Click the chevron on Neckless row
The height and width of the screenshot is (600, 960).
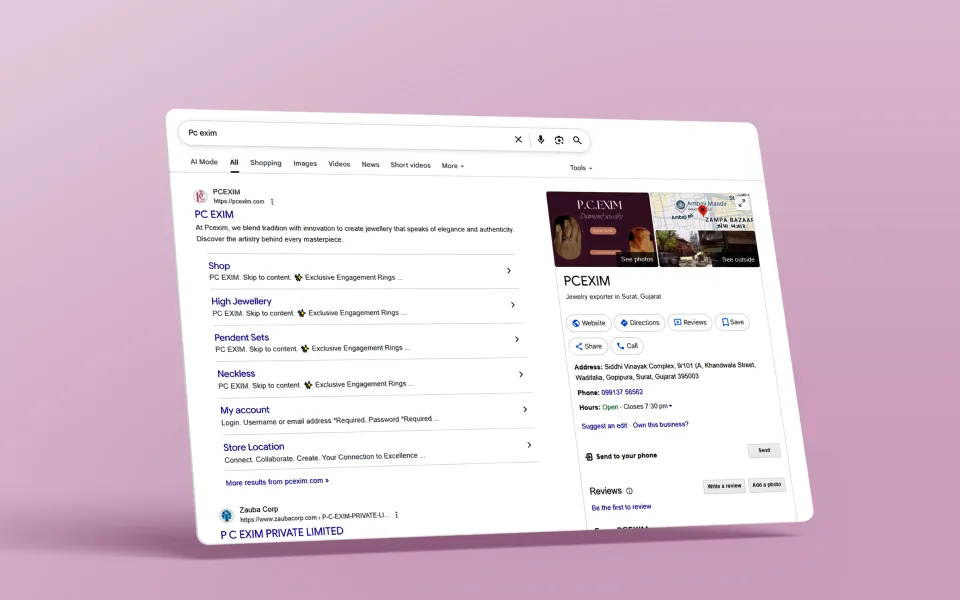tap(521, 374)
